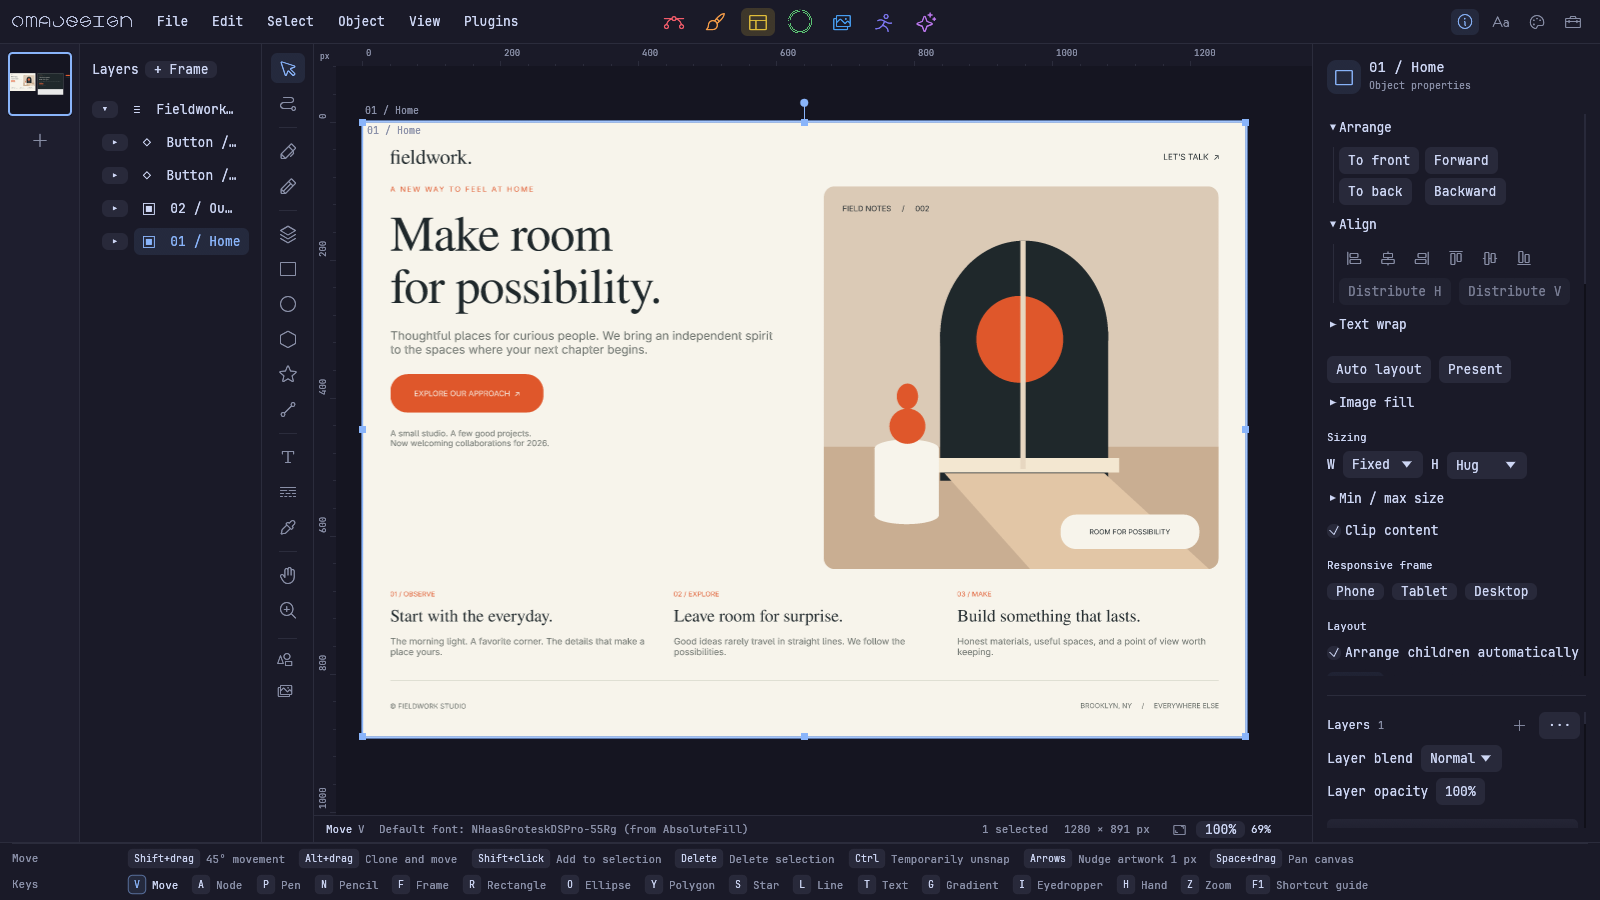Select the Hand pan tool
This screenshot has width=1600, height=900.
pyautogui.click(x=288, y=575)
